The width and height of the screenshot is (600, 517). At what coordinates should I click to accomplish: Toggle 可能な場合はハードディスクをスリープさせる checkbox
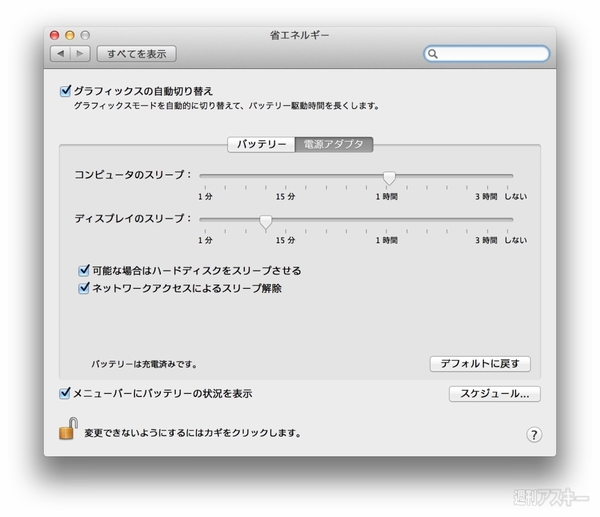(x=84, y=271)
